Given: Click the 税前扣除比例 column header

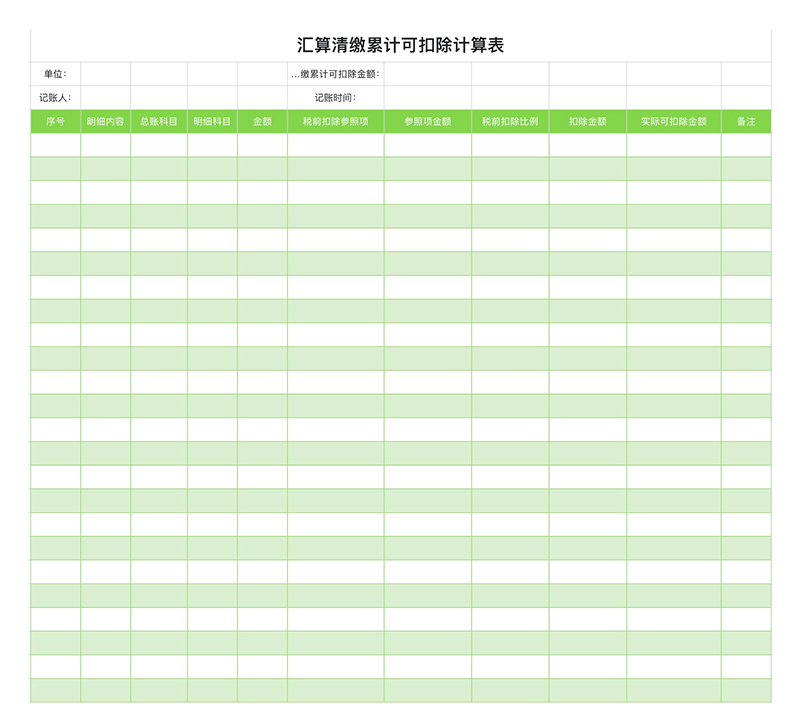Looking at the screenshot, I should pos(510,121).
